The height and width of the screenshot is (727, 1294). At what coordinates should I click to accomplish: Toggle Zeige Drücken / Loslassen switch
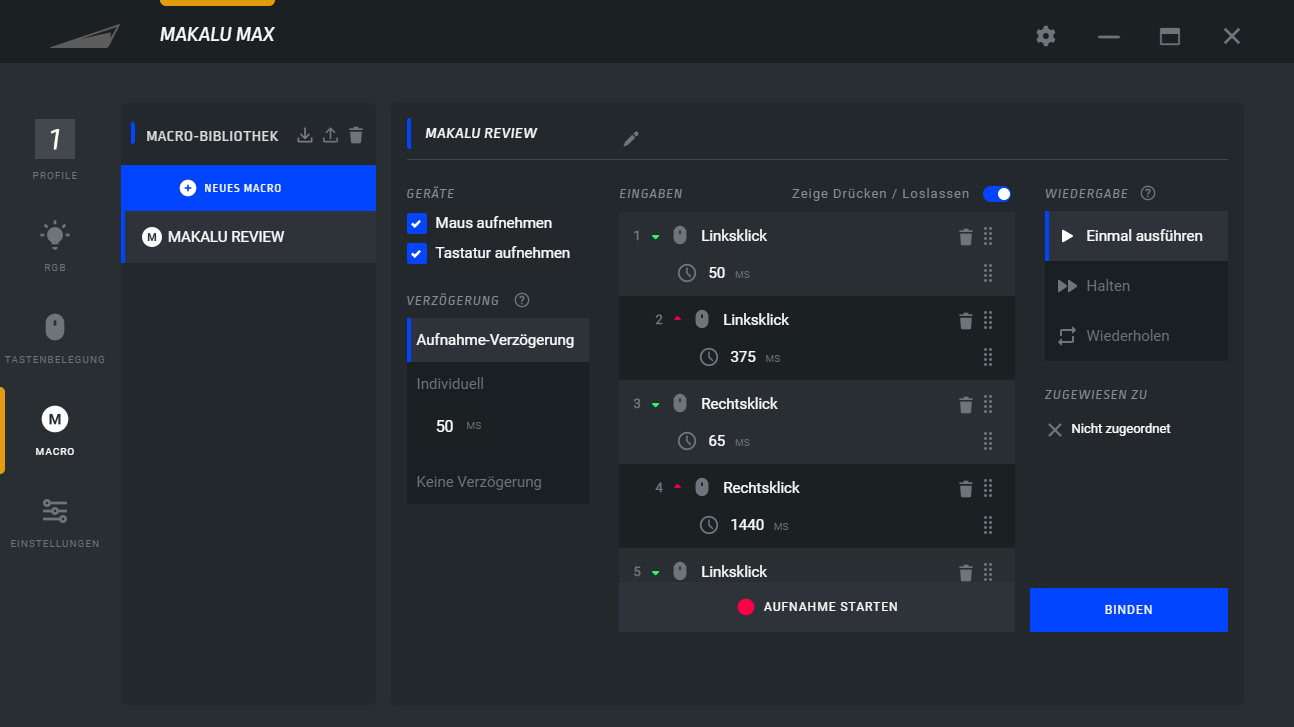tap(997, 194)
